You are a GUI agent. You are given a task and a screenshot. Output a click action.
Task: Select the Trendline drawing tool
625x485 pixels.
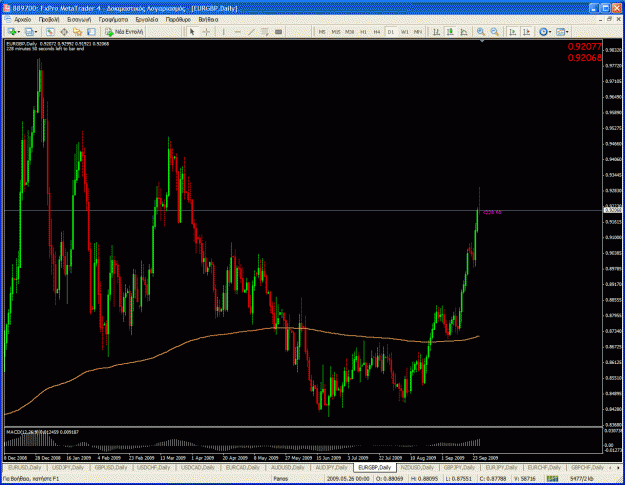(251, 32)
